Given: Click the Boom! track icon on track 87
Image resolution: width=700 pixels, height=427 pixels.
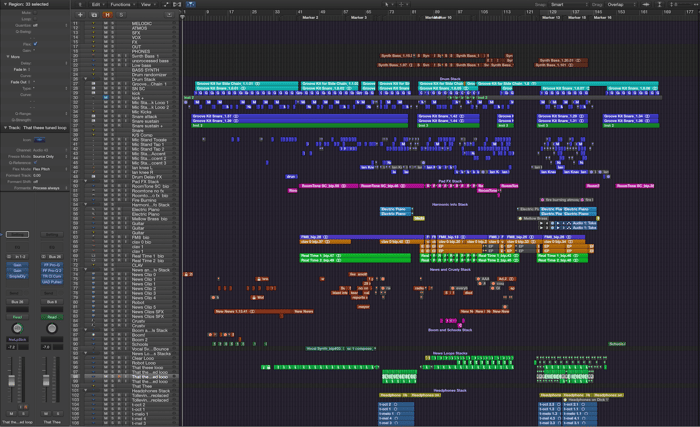Looking at the screenshot, I should (93, 335).
